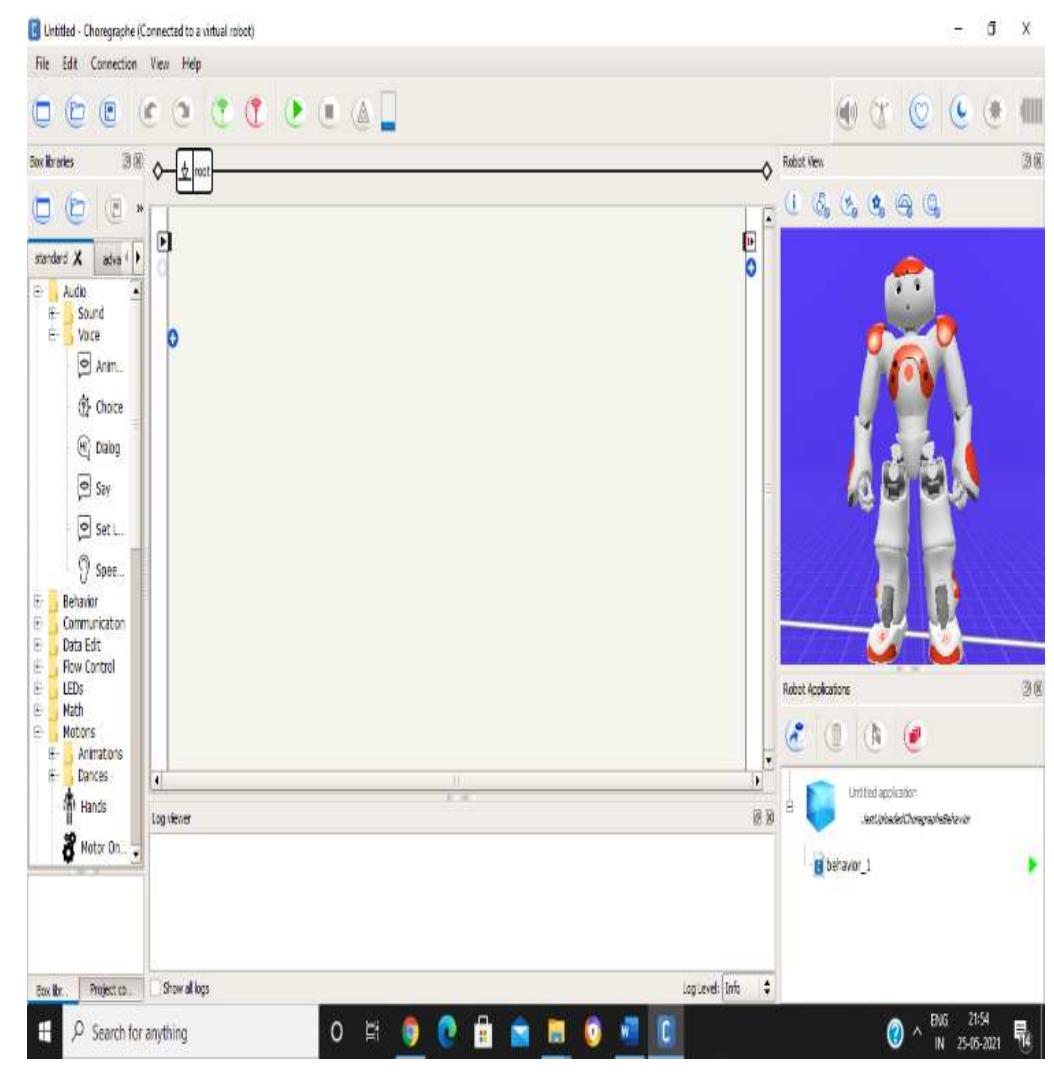
Task: Select the Say box in library
Action: (x=94, y=488)
